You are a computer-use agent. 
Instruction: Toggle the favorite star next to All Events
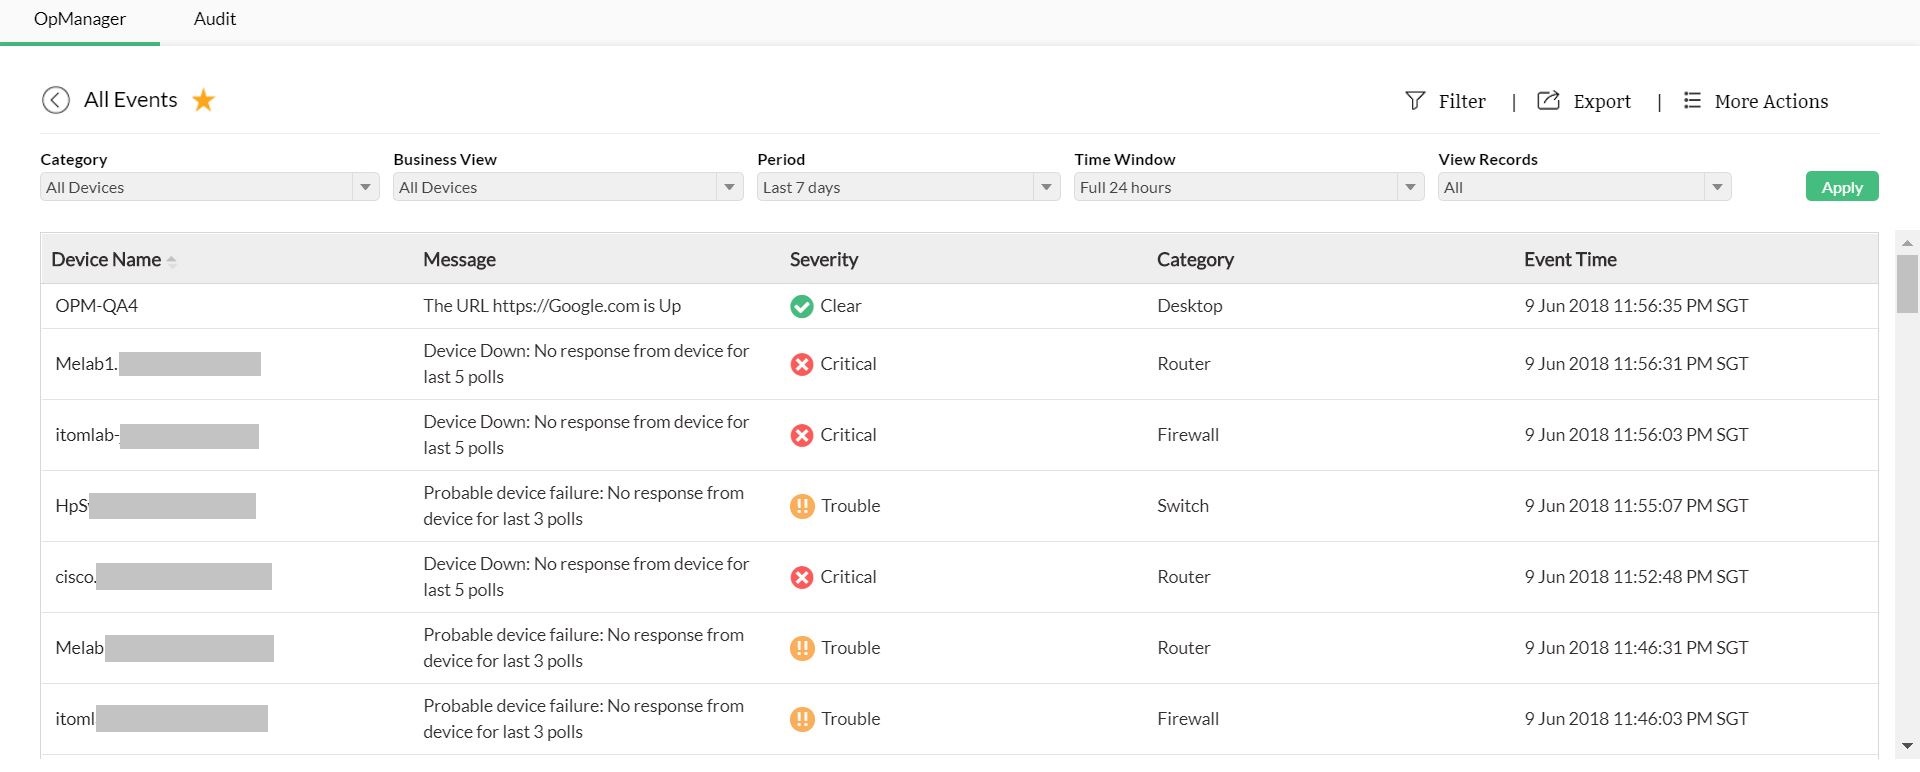click(x=204, y=100)
